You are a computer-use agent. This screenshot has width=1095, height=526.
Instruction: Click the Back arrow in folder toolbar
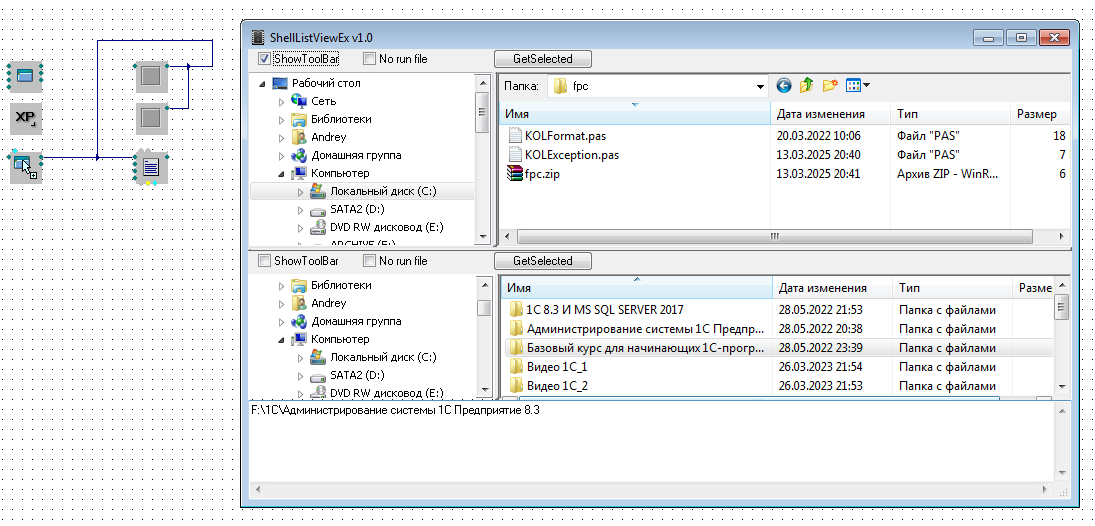click(784, 86)
